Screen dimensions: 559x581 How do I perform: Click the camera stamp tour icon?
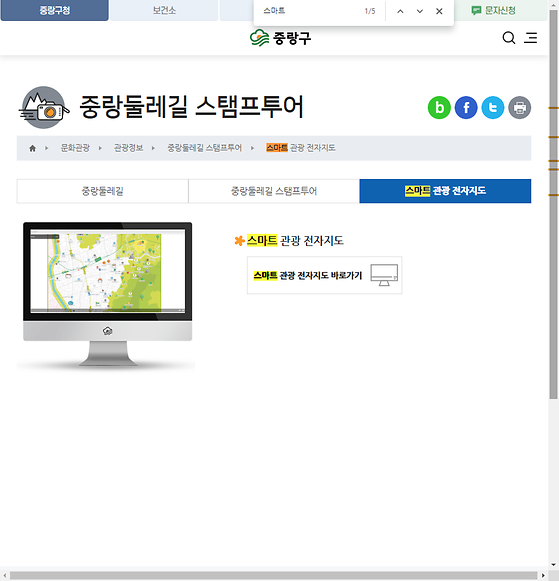coord(44,108)
